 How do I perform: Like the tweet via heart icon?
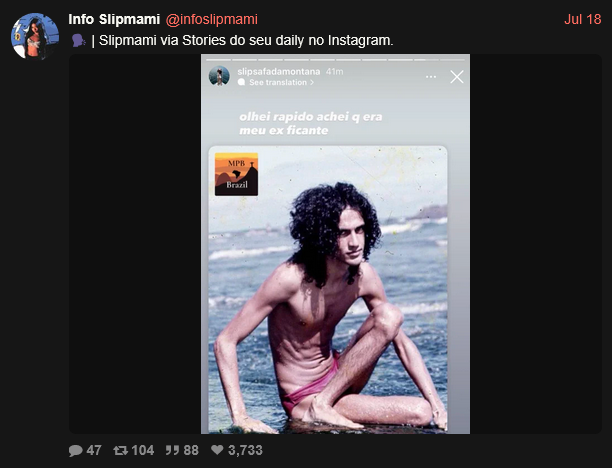pos(217,450)
